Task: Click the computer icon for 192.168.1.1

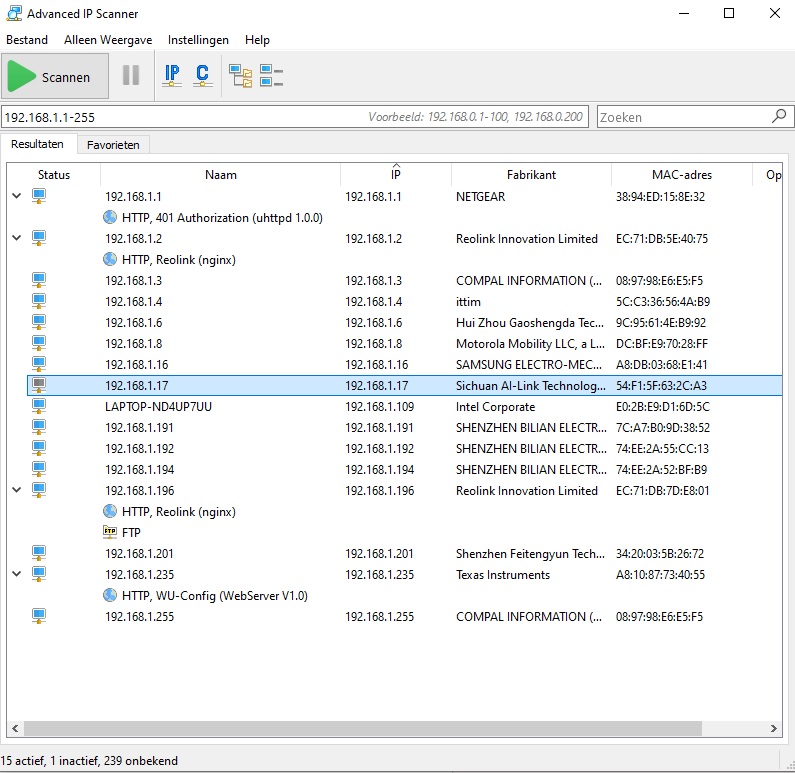Action: [39, 196]
